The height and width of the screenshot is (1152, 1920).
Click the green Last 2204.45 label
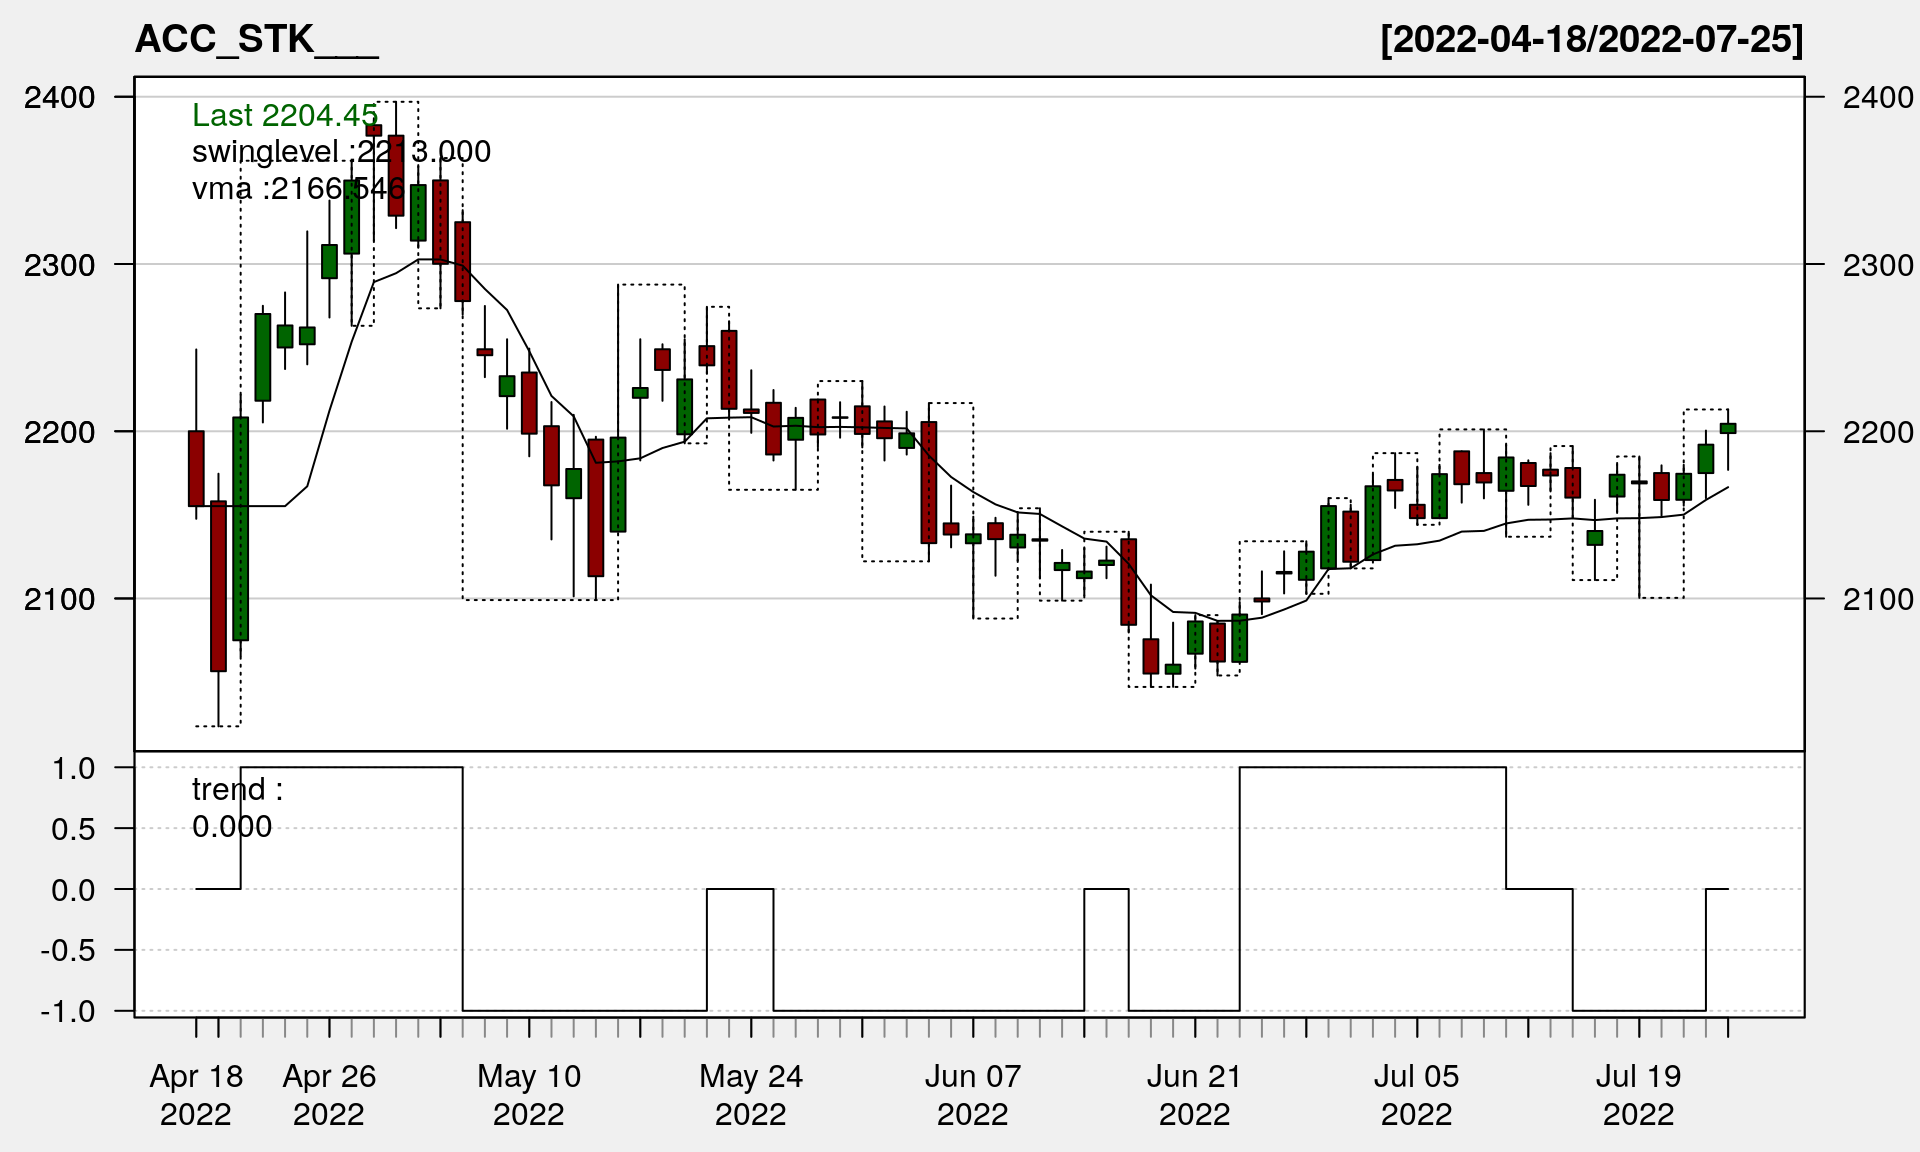click(x=285, y=115)
